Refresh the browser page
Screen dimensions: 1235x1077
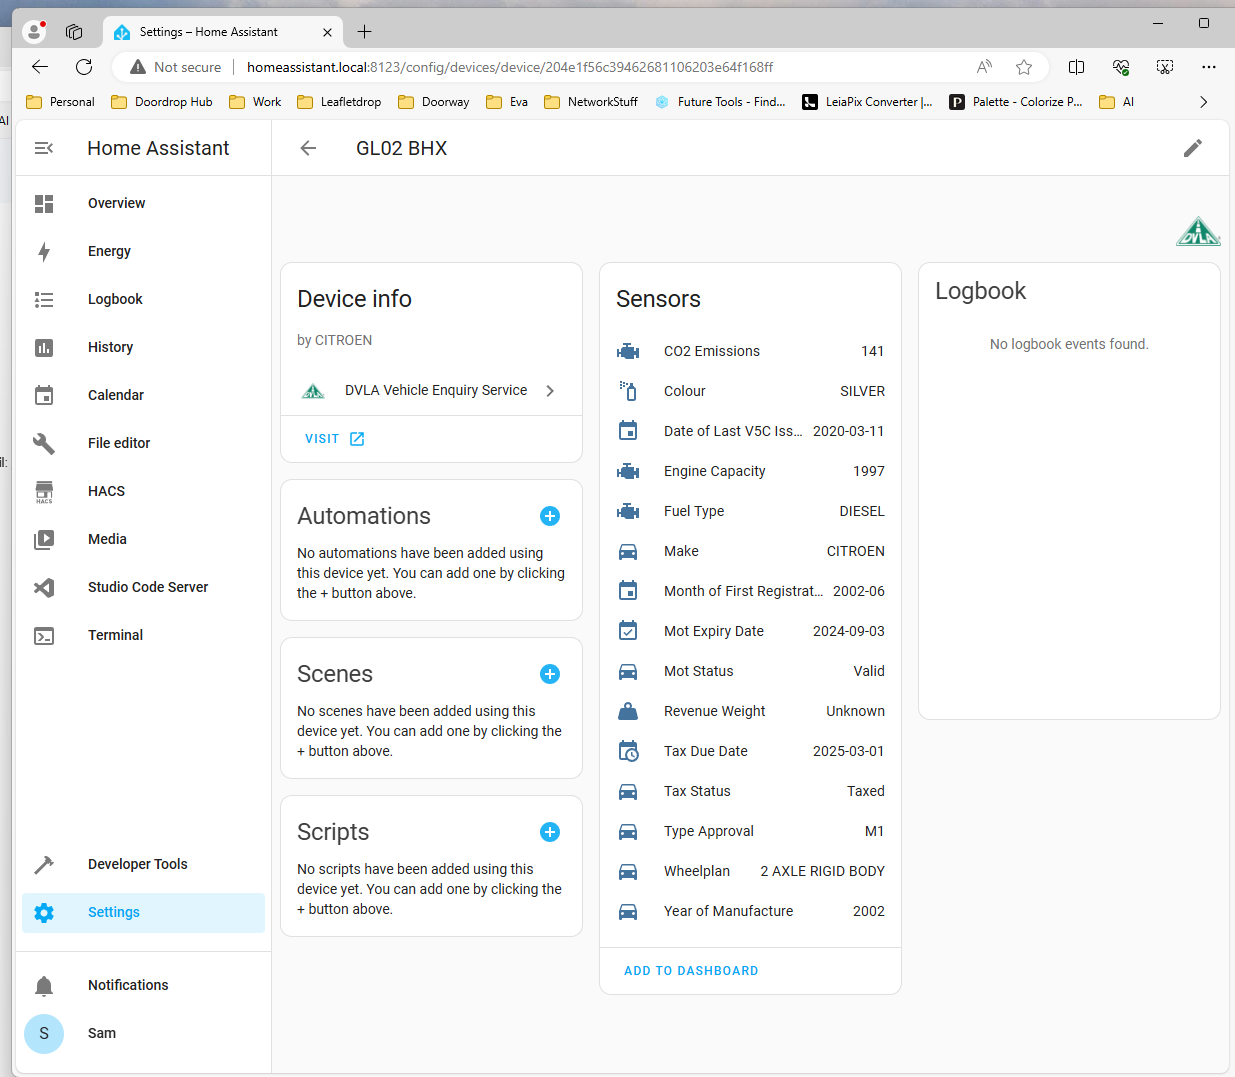click(x=84, y=67)
